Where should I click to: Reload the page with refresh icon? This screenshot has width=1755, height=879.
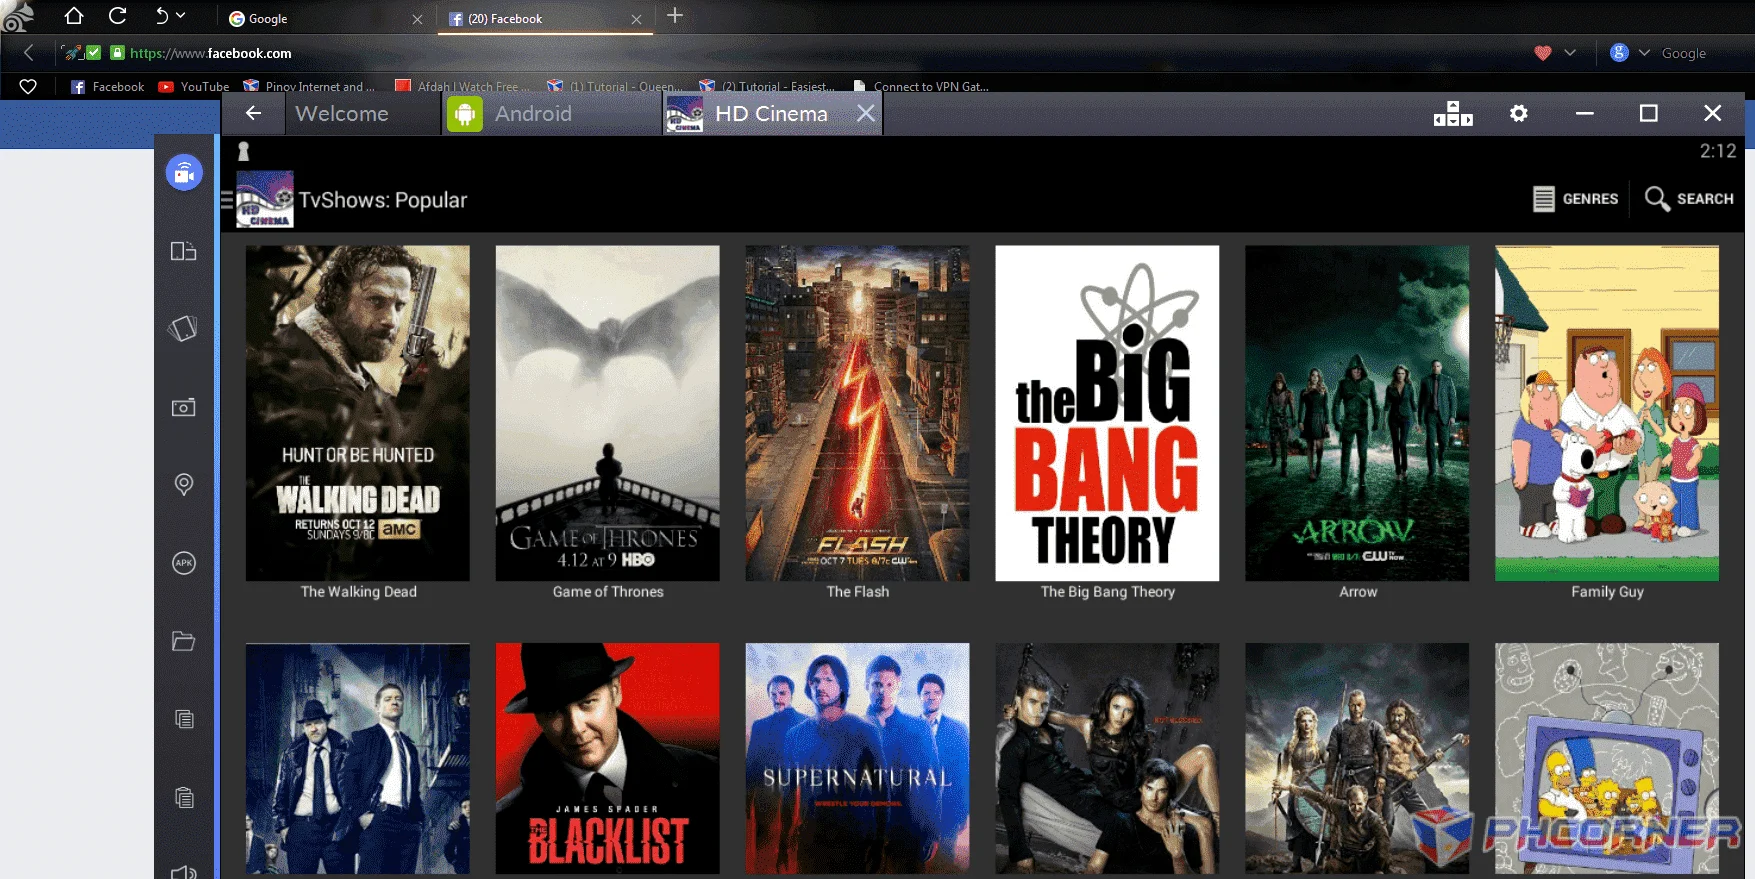click(x=117, y=15)
